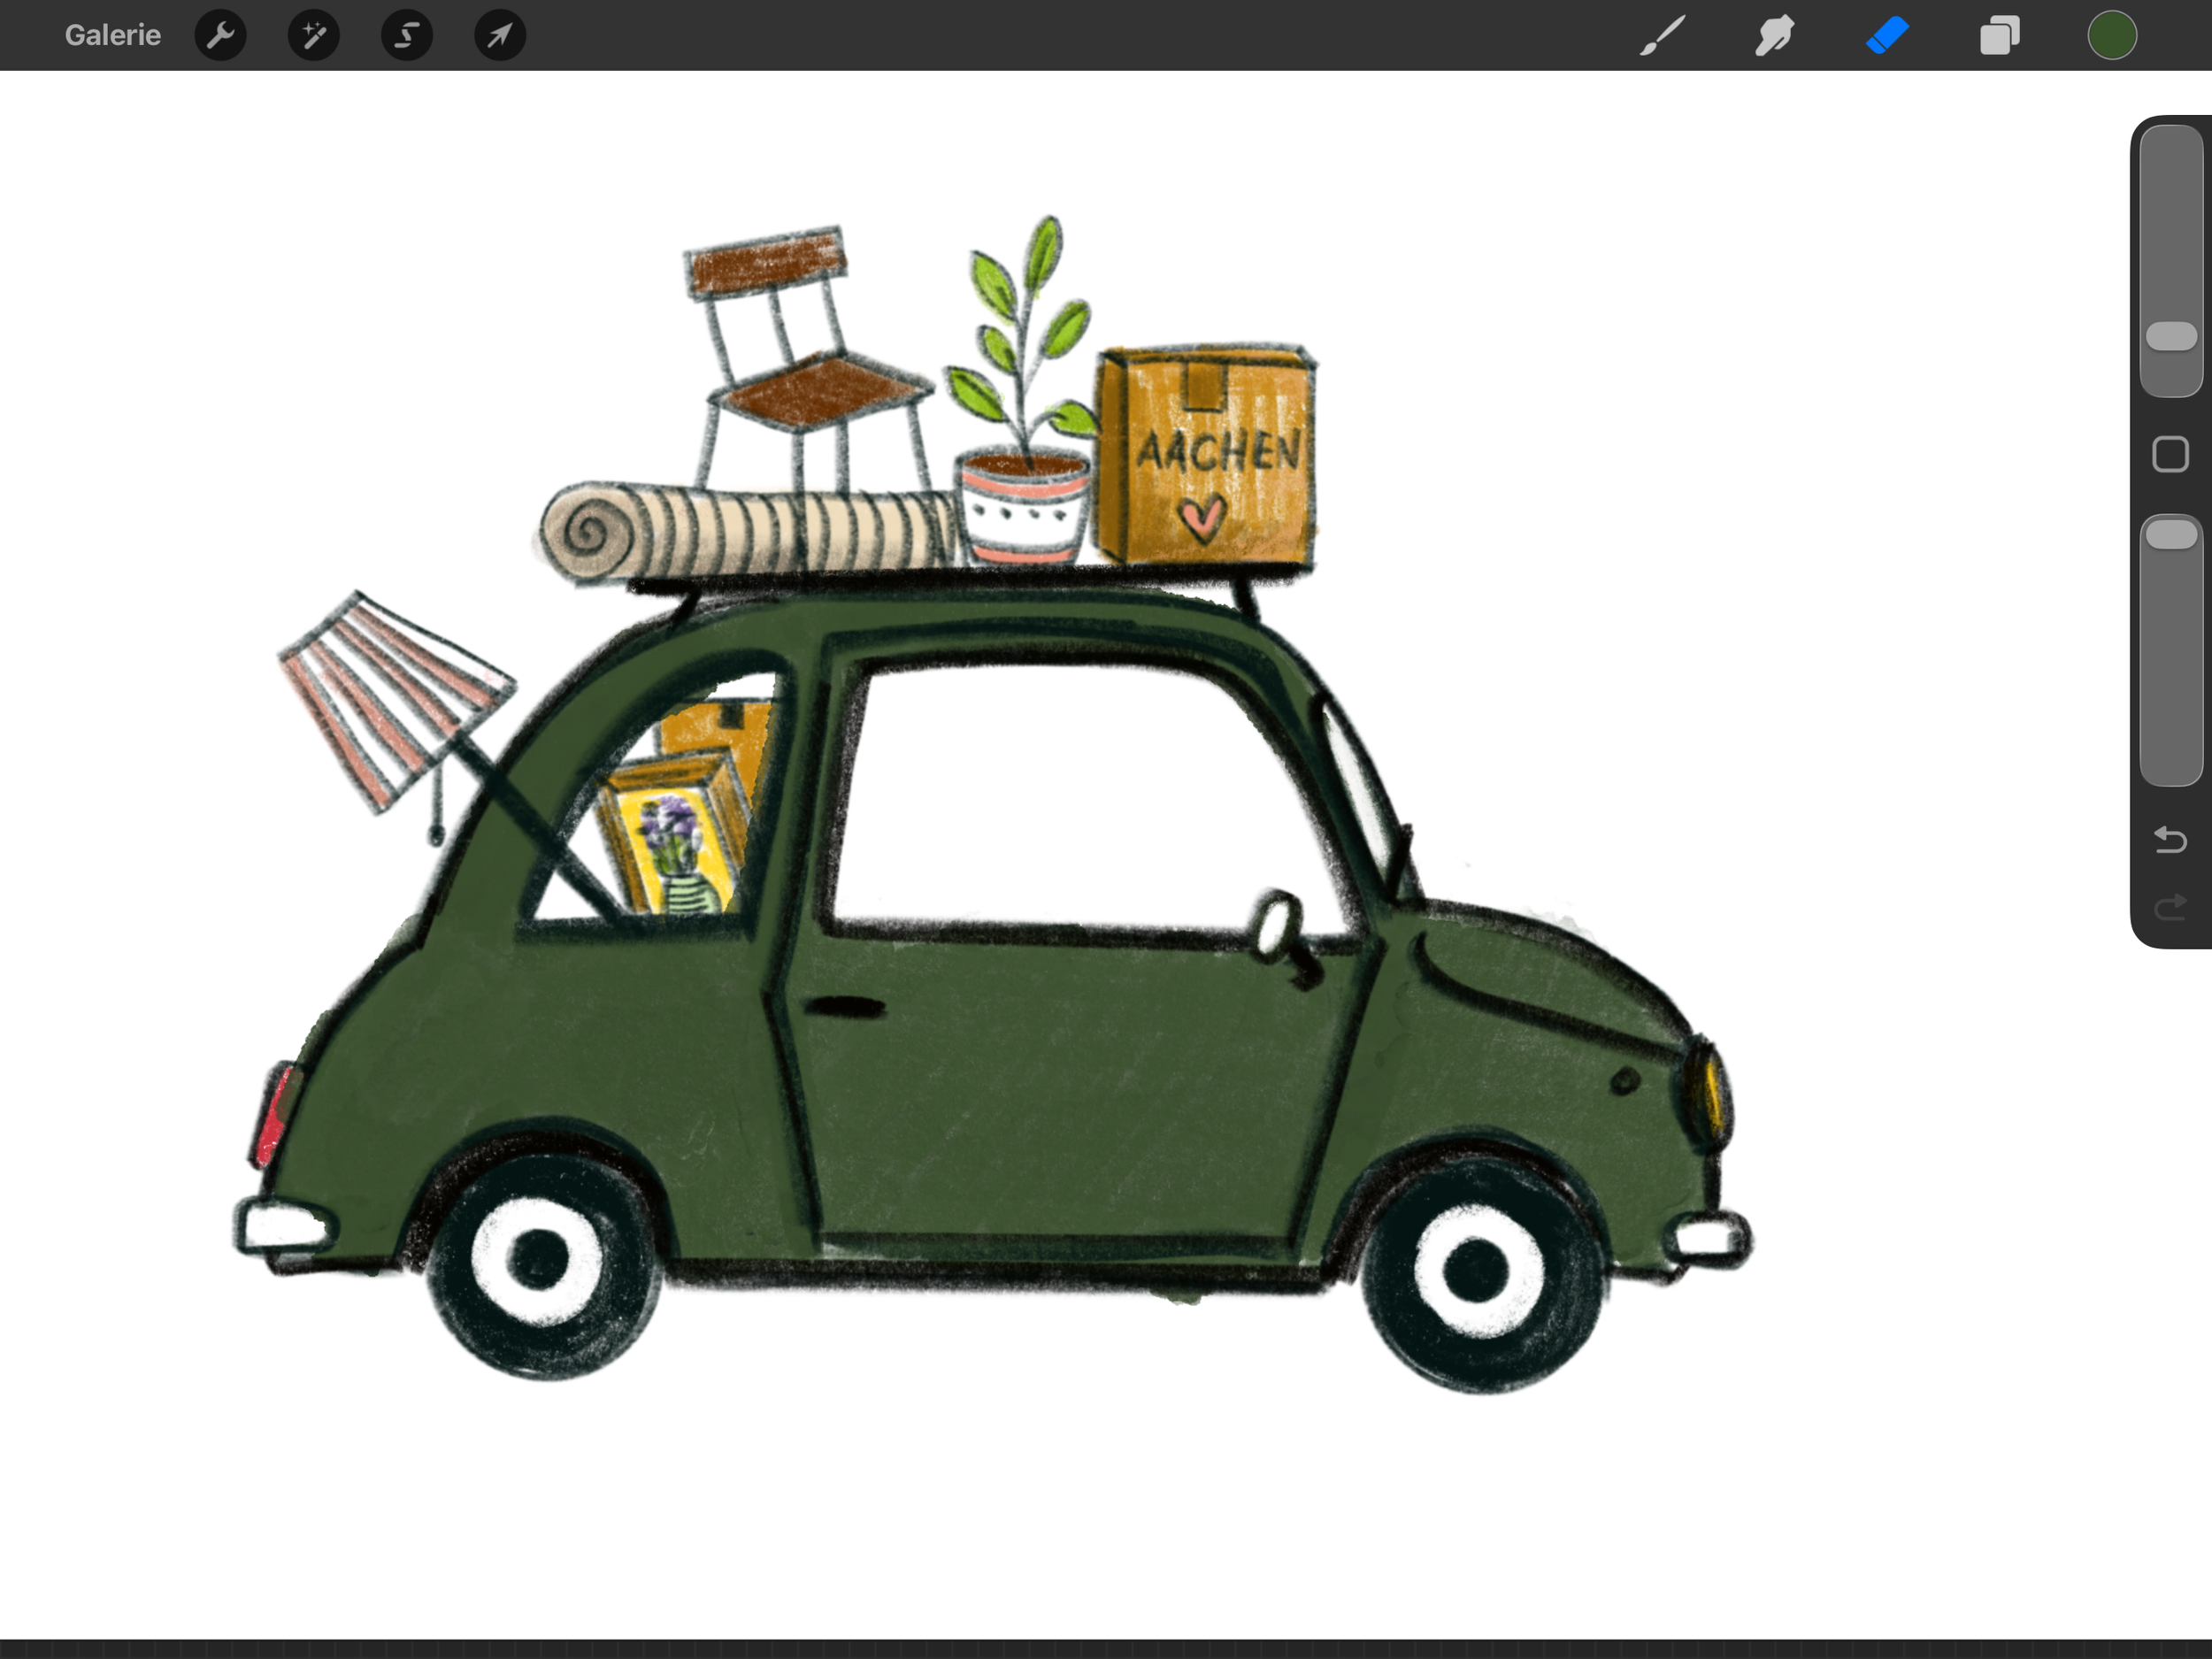
Task: Open the Galerie view
Action: tap(112, 35)
